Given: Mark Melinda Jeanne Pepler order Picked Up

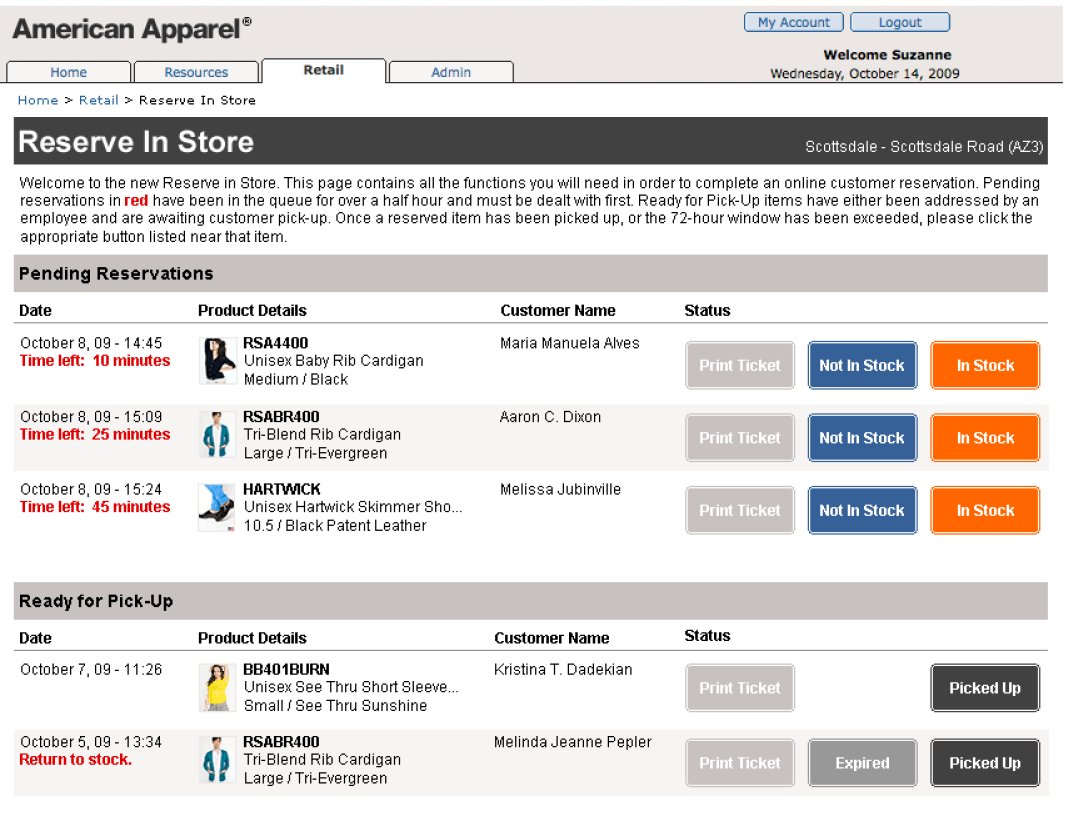Looking at the screenshot, I should 985,763.
